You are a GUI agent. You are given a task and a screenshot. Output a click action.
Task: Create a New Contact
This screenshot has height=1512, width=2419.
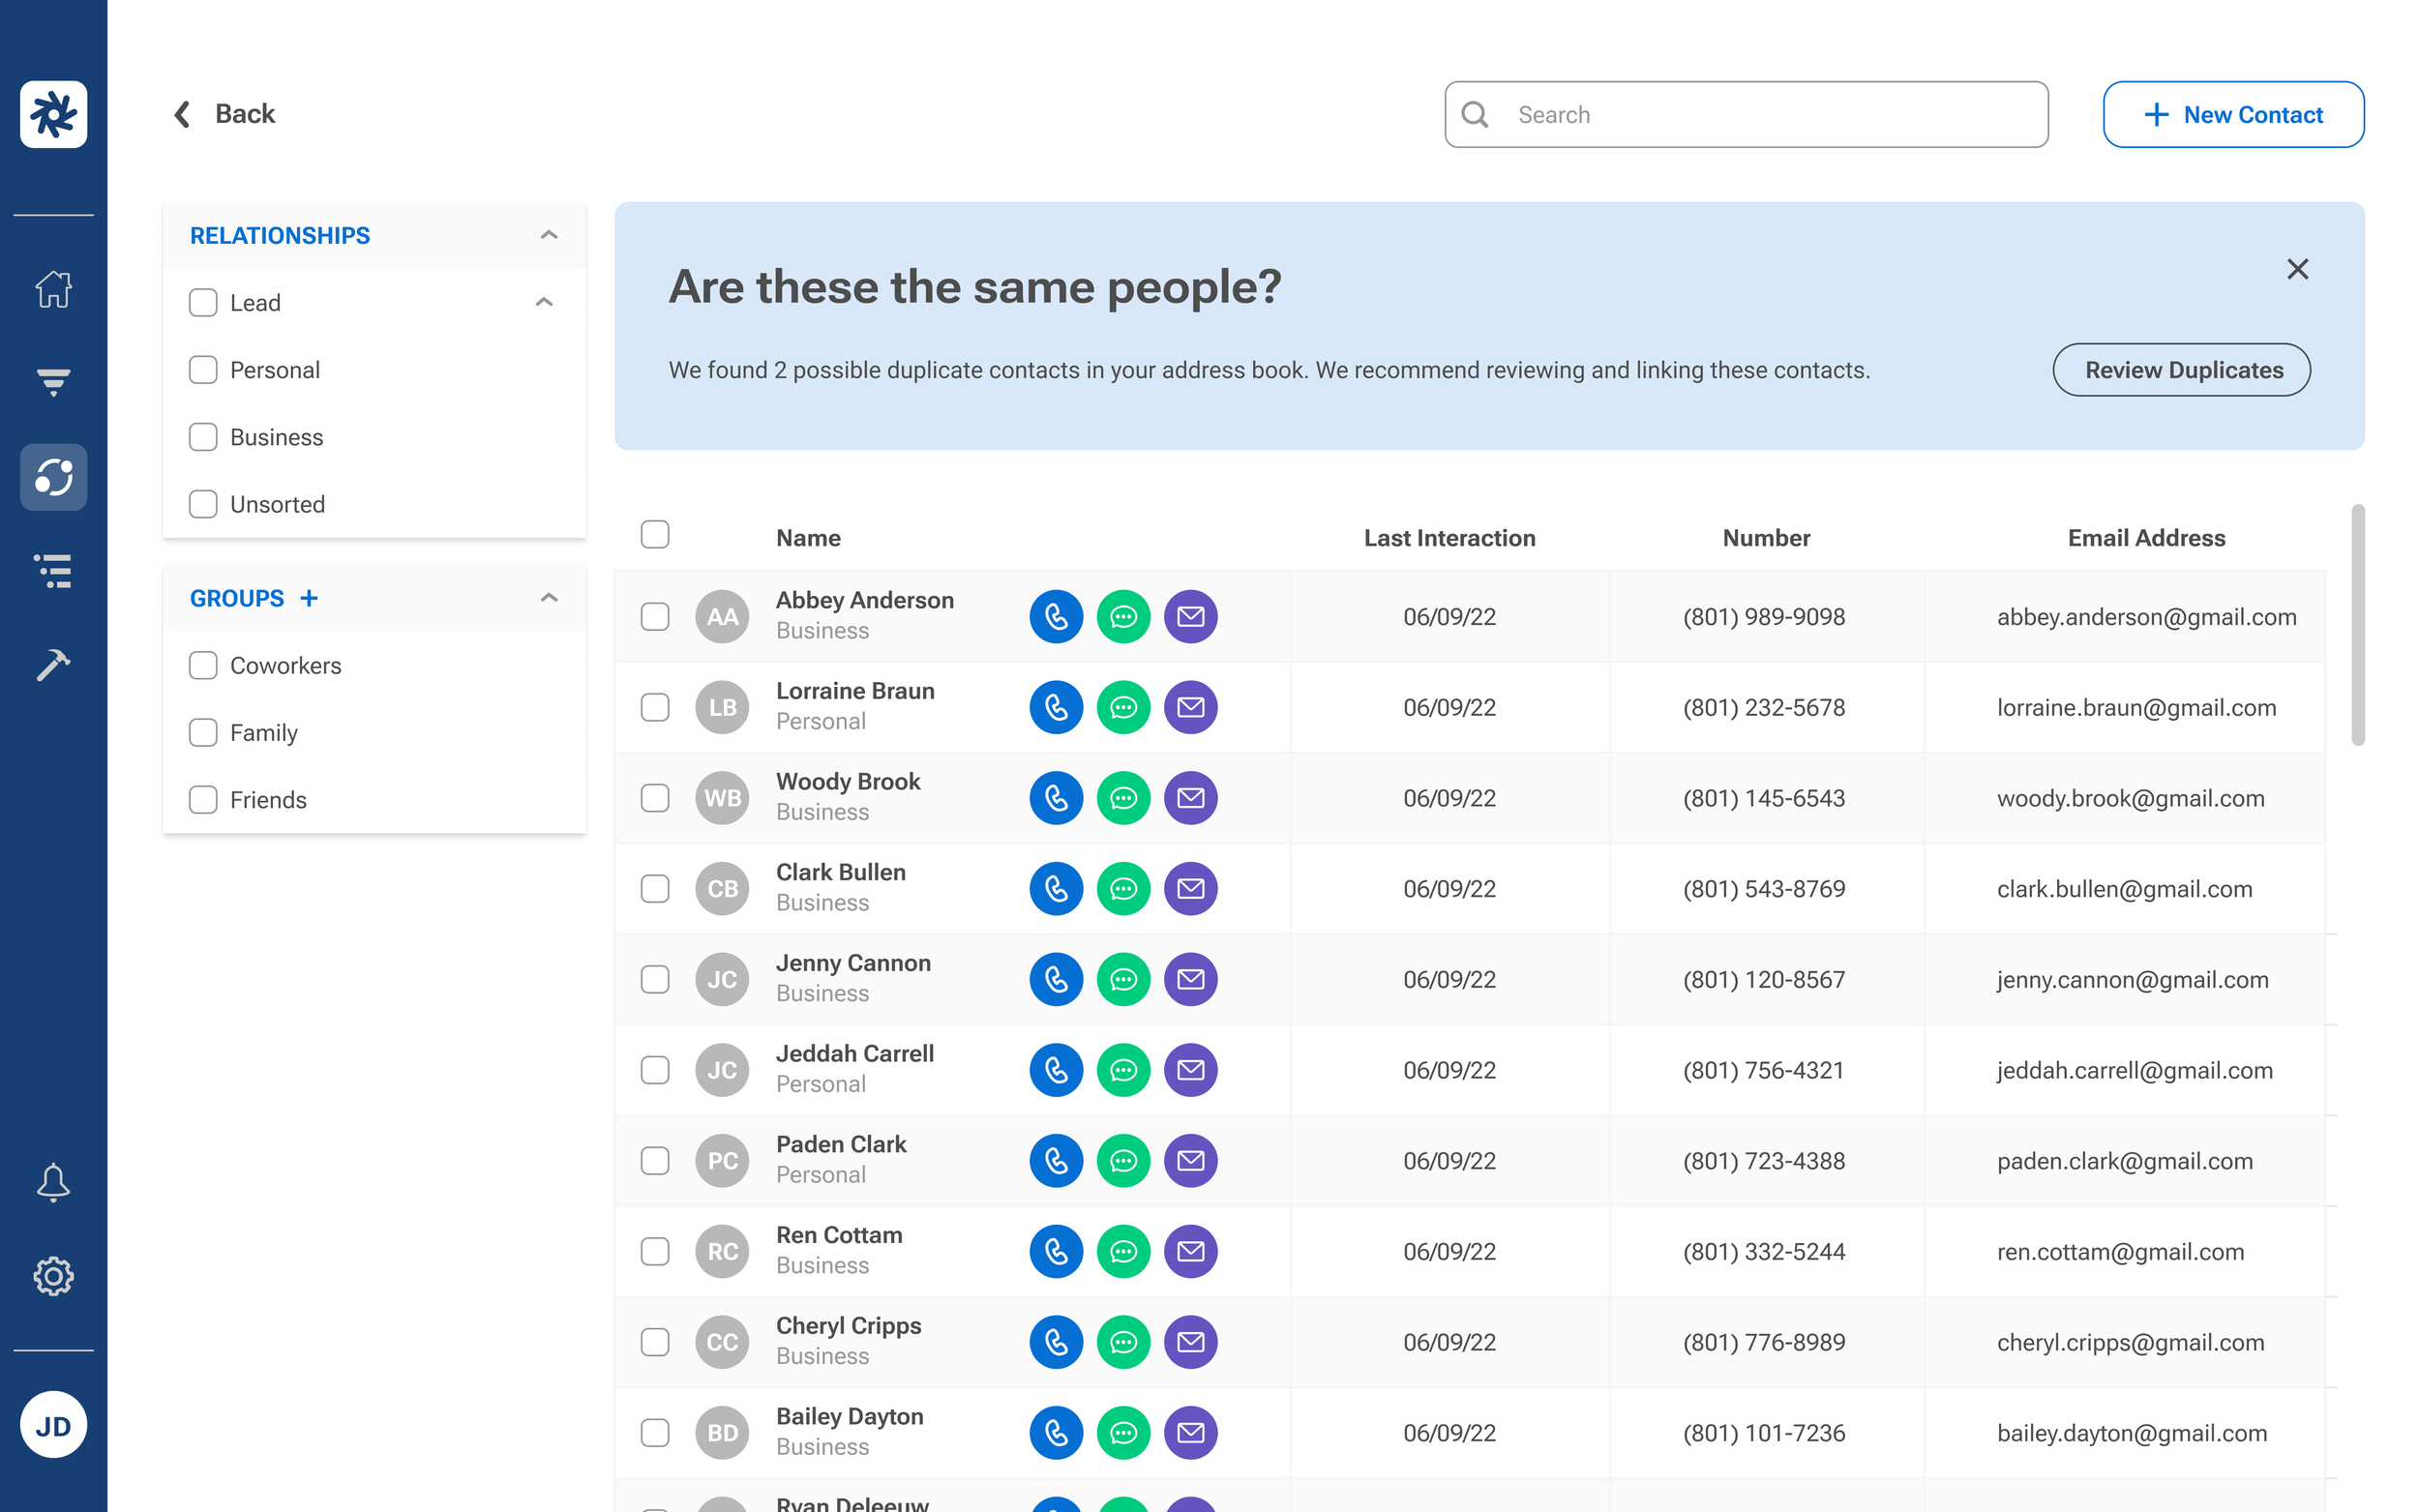coord(2232,115)
